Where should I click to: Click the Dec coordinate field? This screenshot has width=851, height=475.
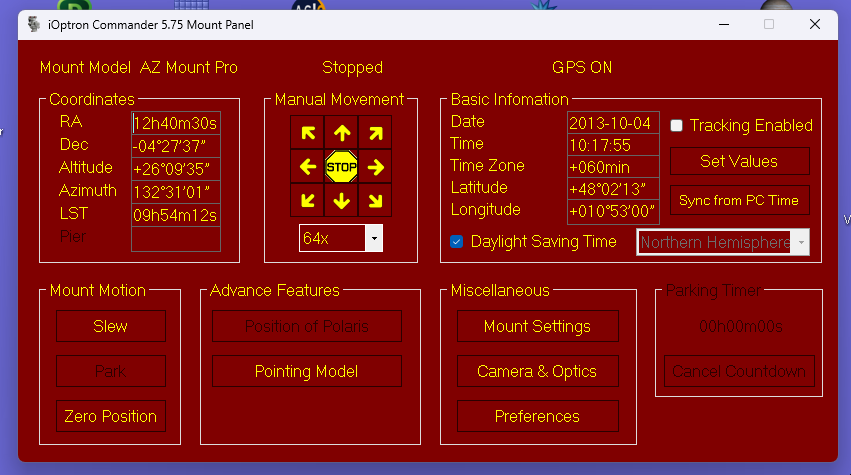coord(176,146)
